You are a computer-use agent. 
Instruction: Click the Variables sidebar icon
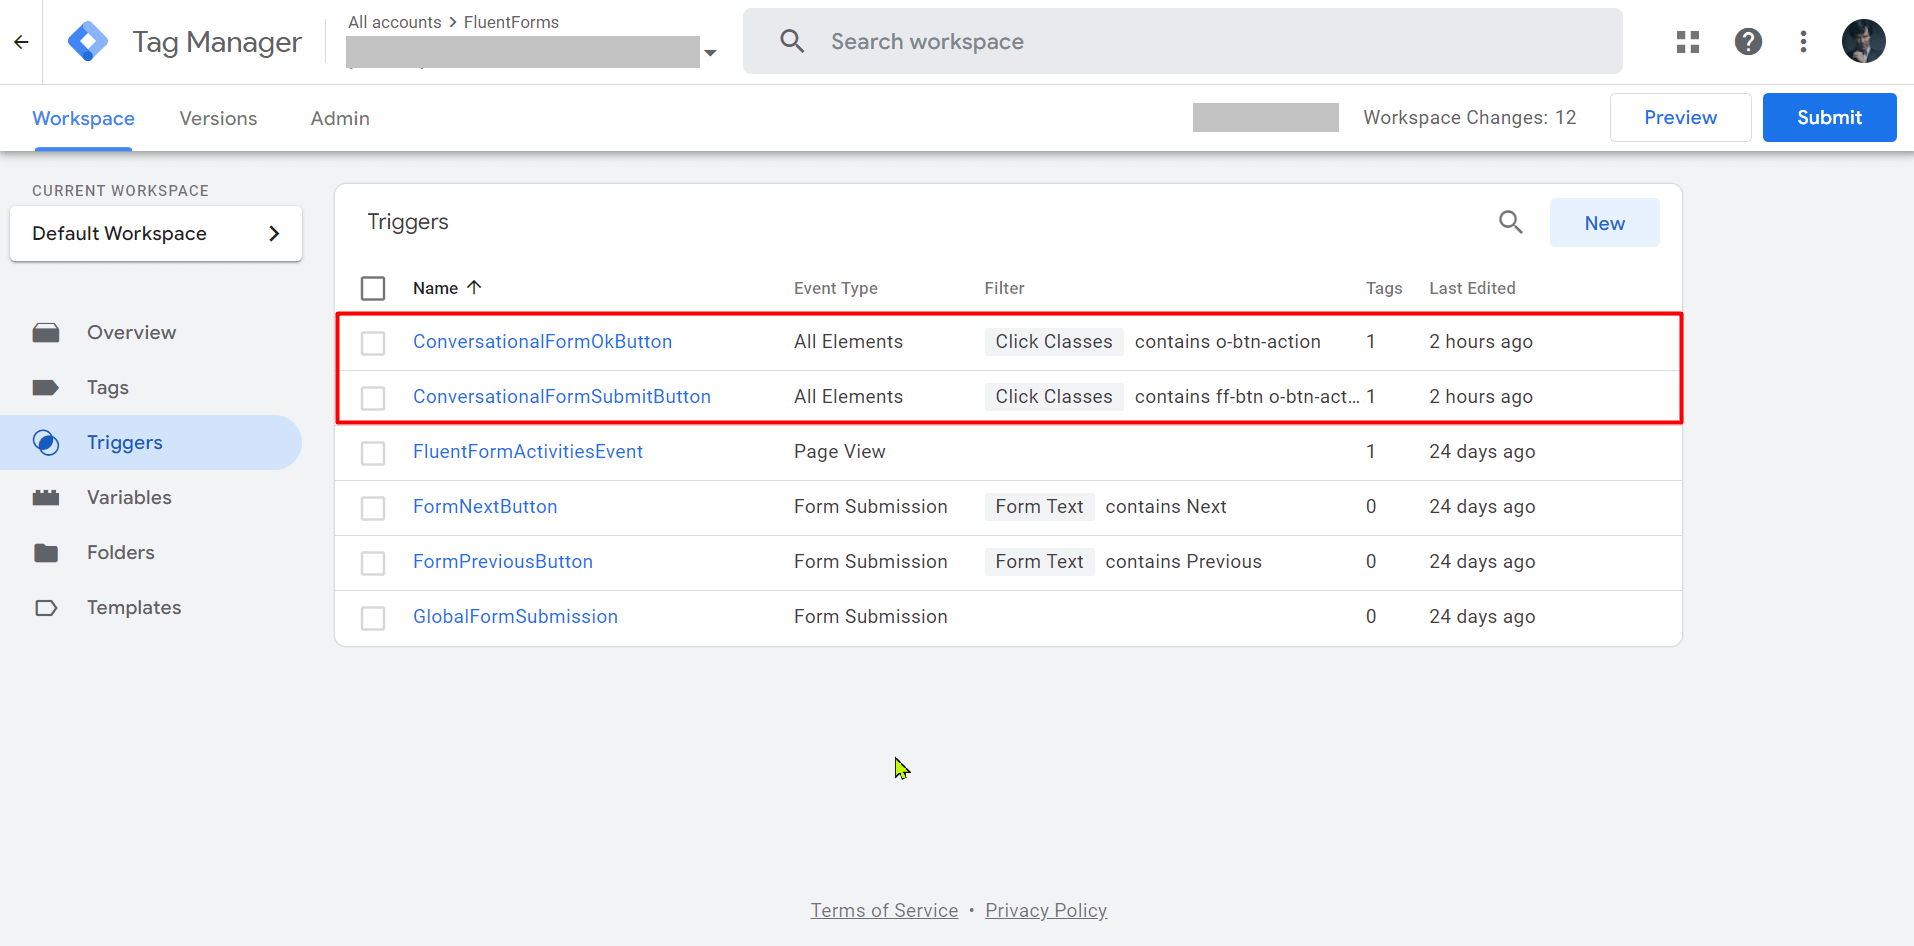click(x=46, y=498)
